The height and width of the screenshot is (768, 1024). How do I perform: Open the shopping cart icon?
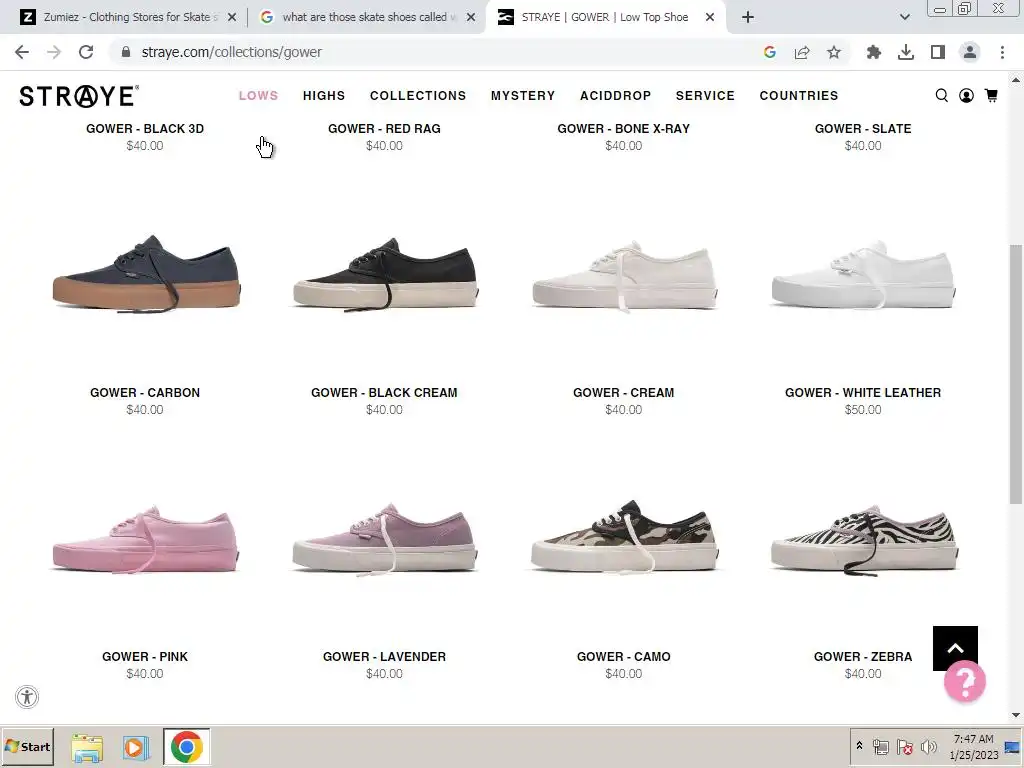click(991, 95)
